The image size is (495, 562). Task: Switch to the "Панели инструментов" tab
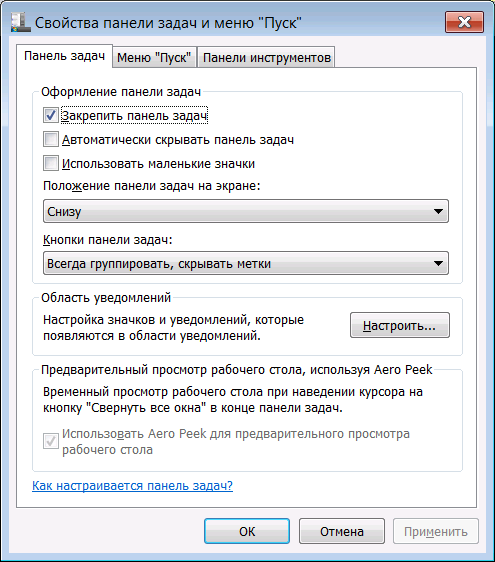266,57
